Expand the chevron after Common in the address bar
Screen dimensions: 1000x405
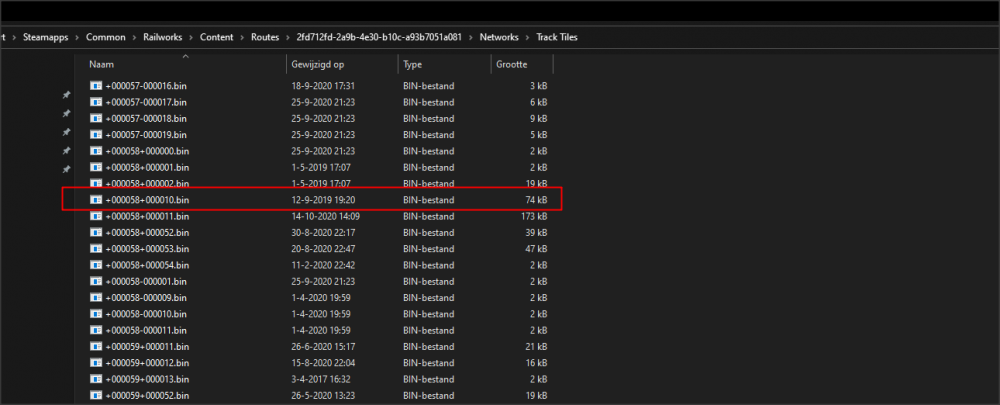click(x=134, y=38)
